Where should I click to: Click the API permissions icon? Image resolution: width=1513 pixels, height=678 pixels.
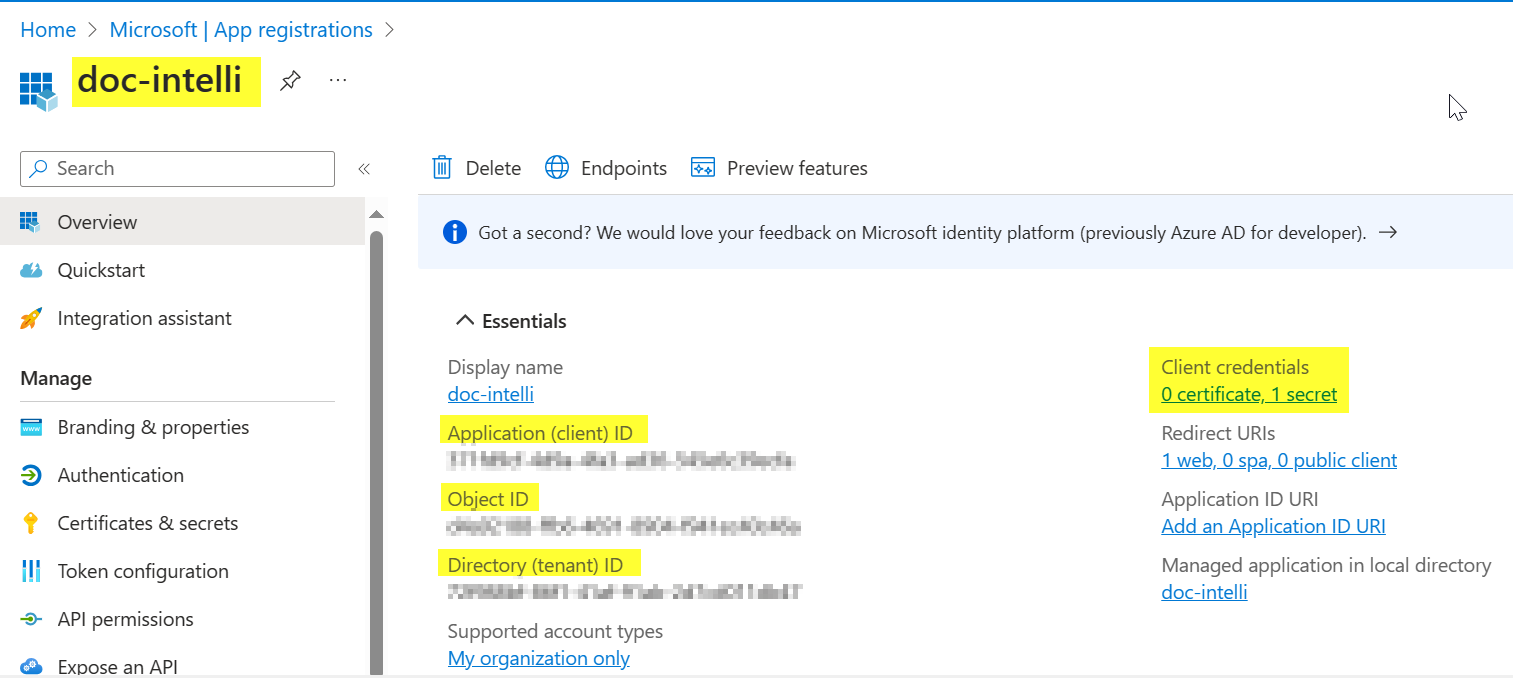pyautogui.click(x=31, y=619)
